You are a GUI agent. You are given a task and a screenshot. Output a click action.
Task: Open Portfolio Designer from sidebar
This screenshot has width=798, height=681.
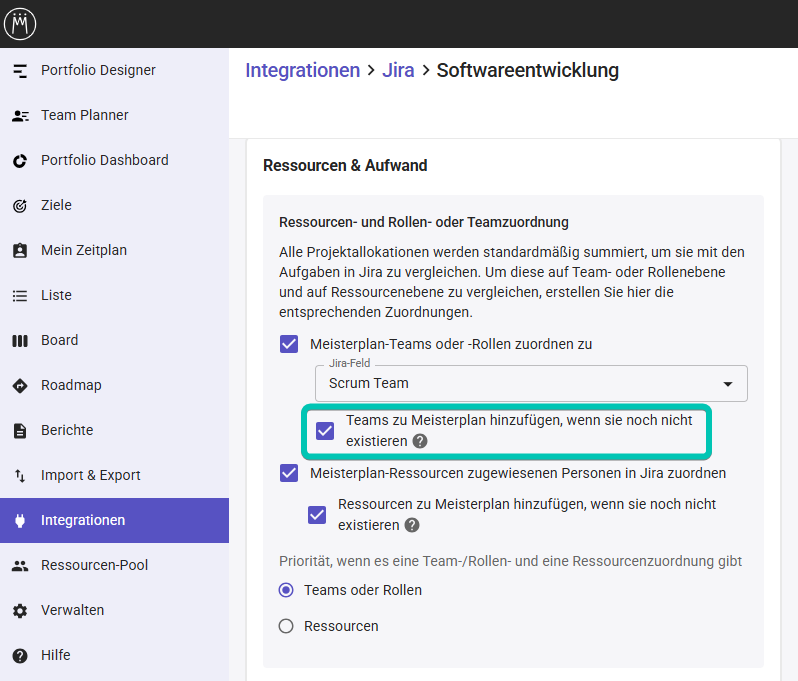coord(115,71)
